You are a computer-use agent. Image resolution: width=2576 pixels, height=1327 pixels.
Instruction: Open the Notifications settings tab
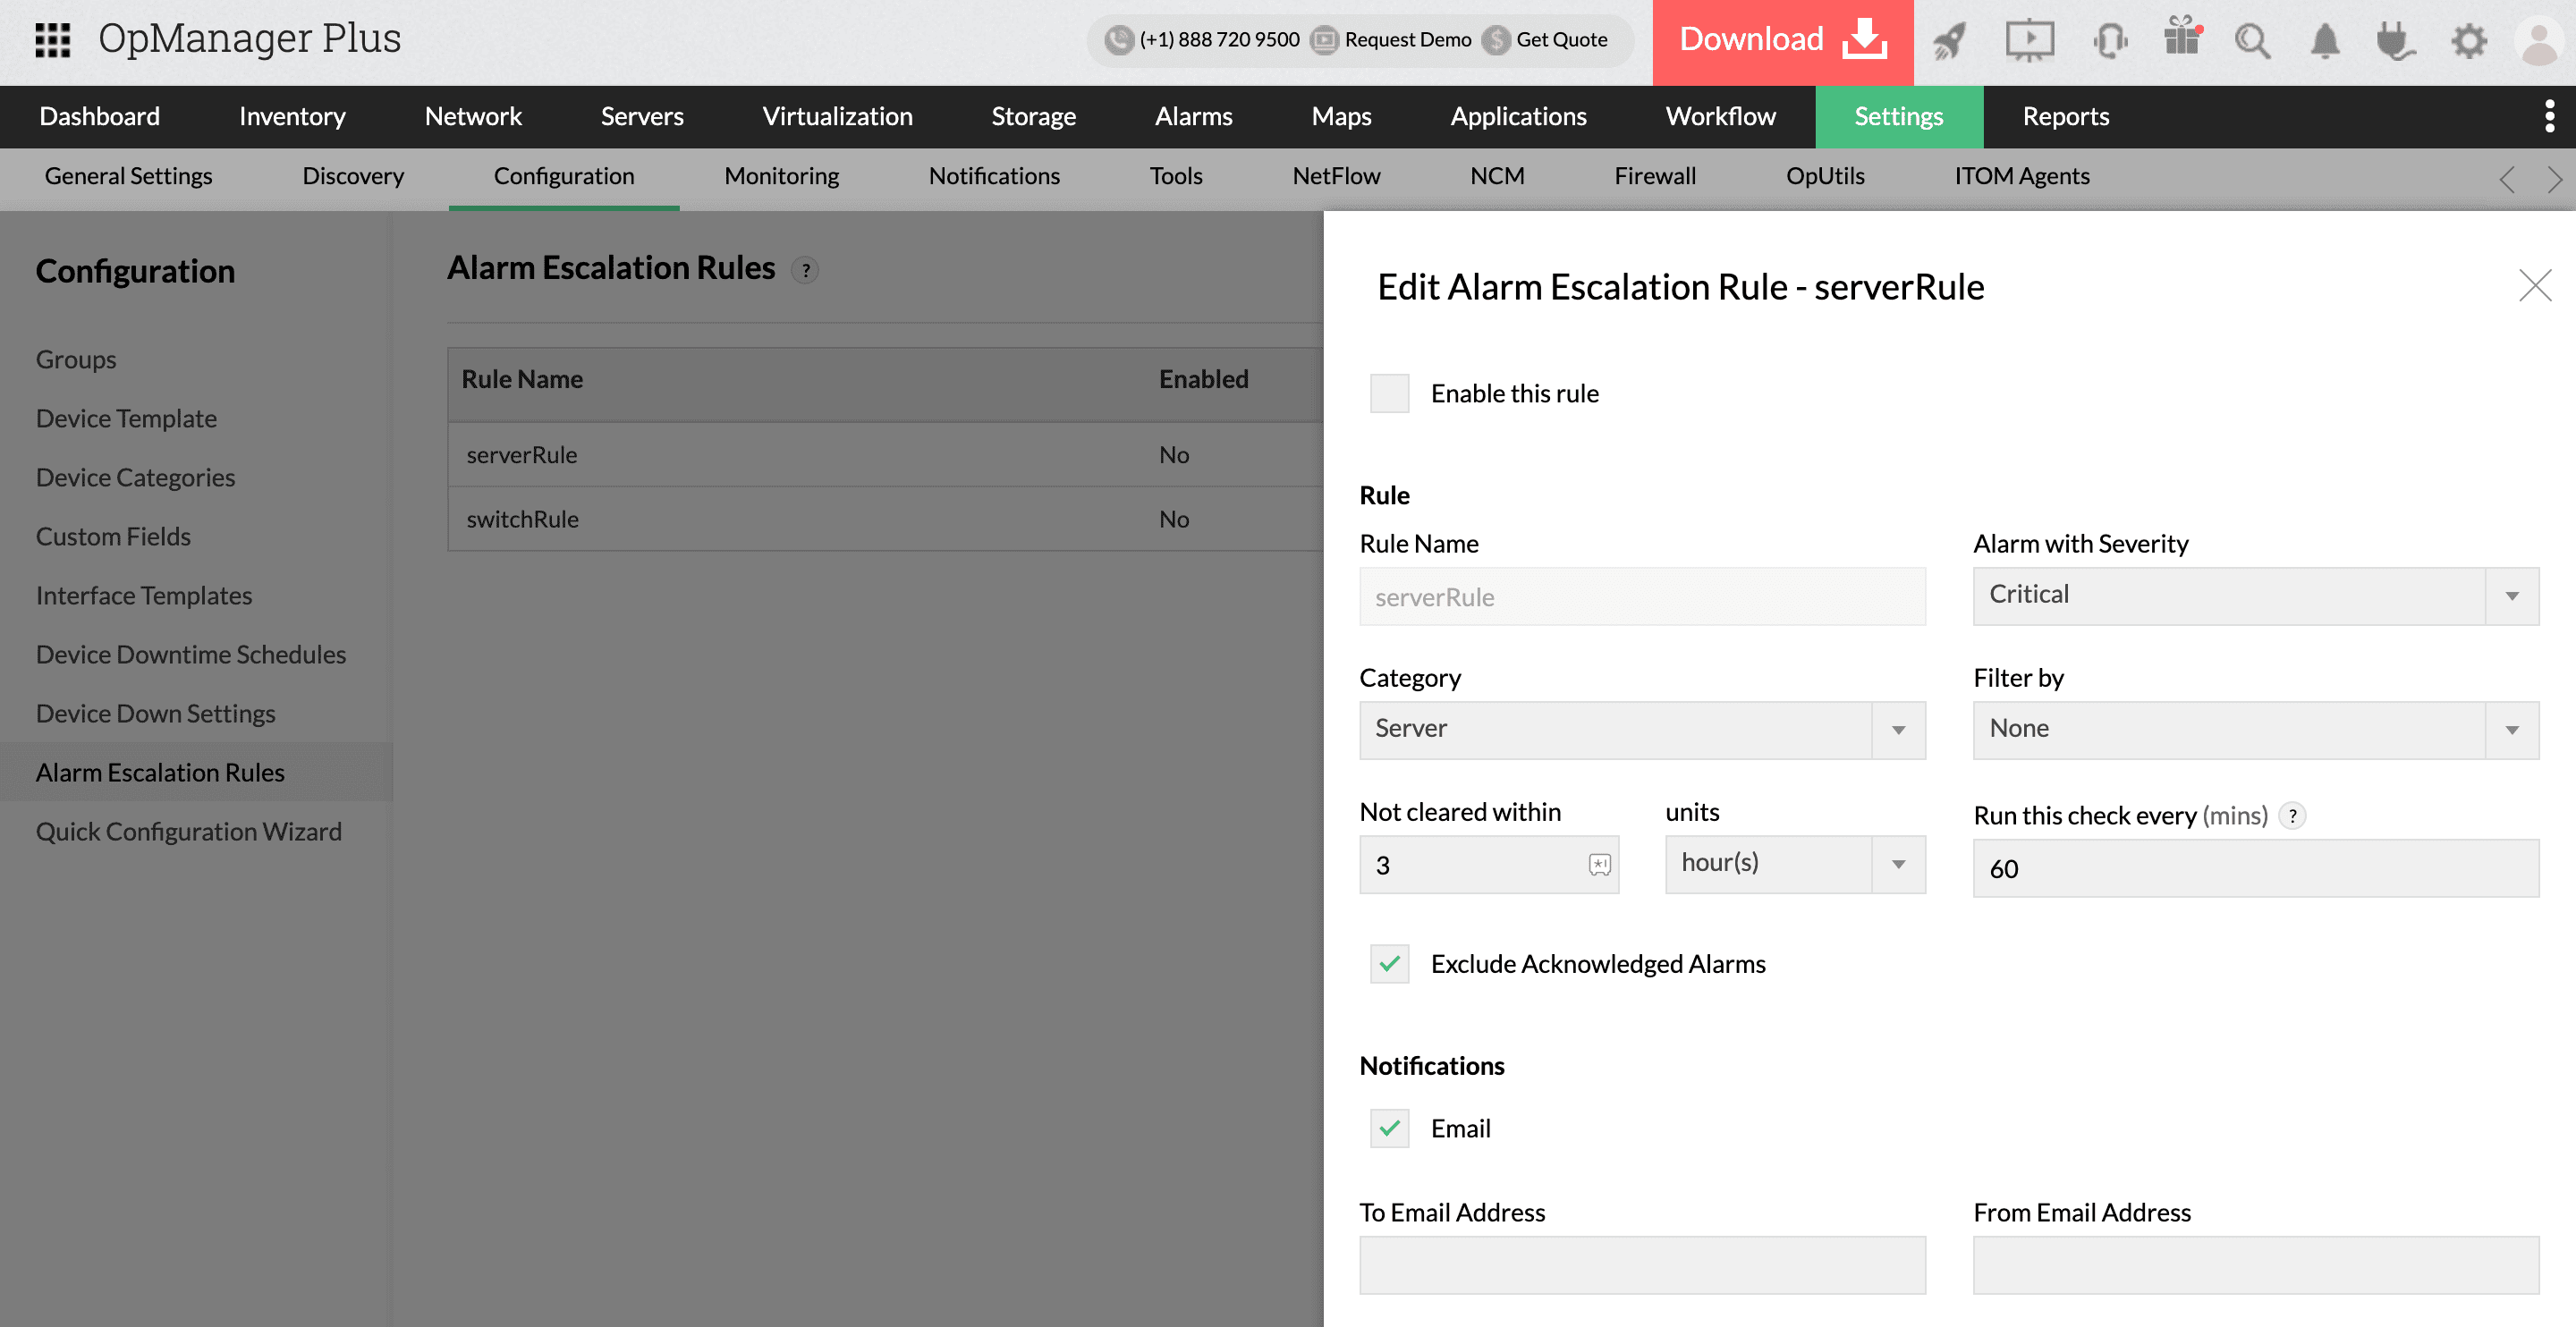(993, 177)
